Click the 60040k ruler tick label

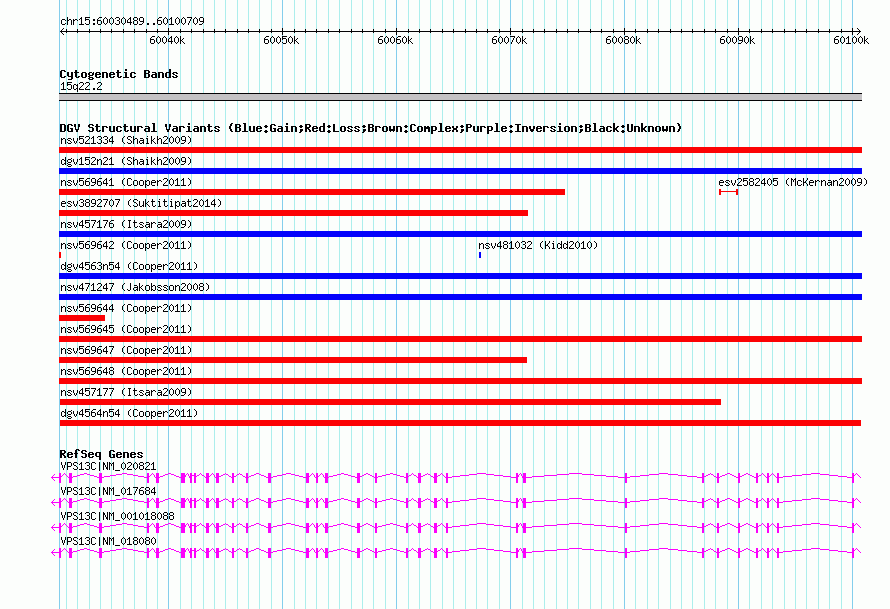point(167,40)
